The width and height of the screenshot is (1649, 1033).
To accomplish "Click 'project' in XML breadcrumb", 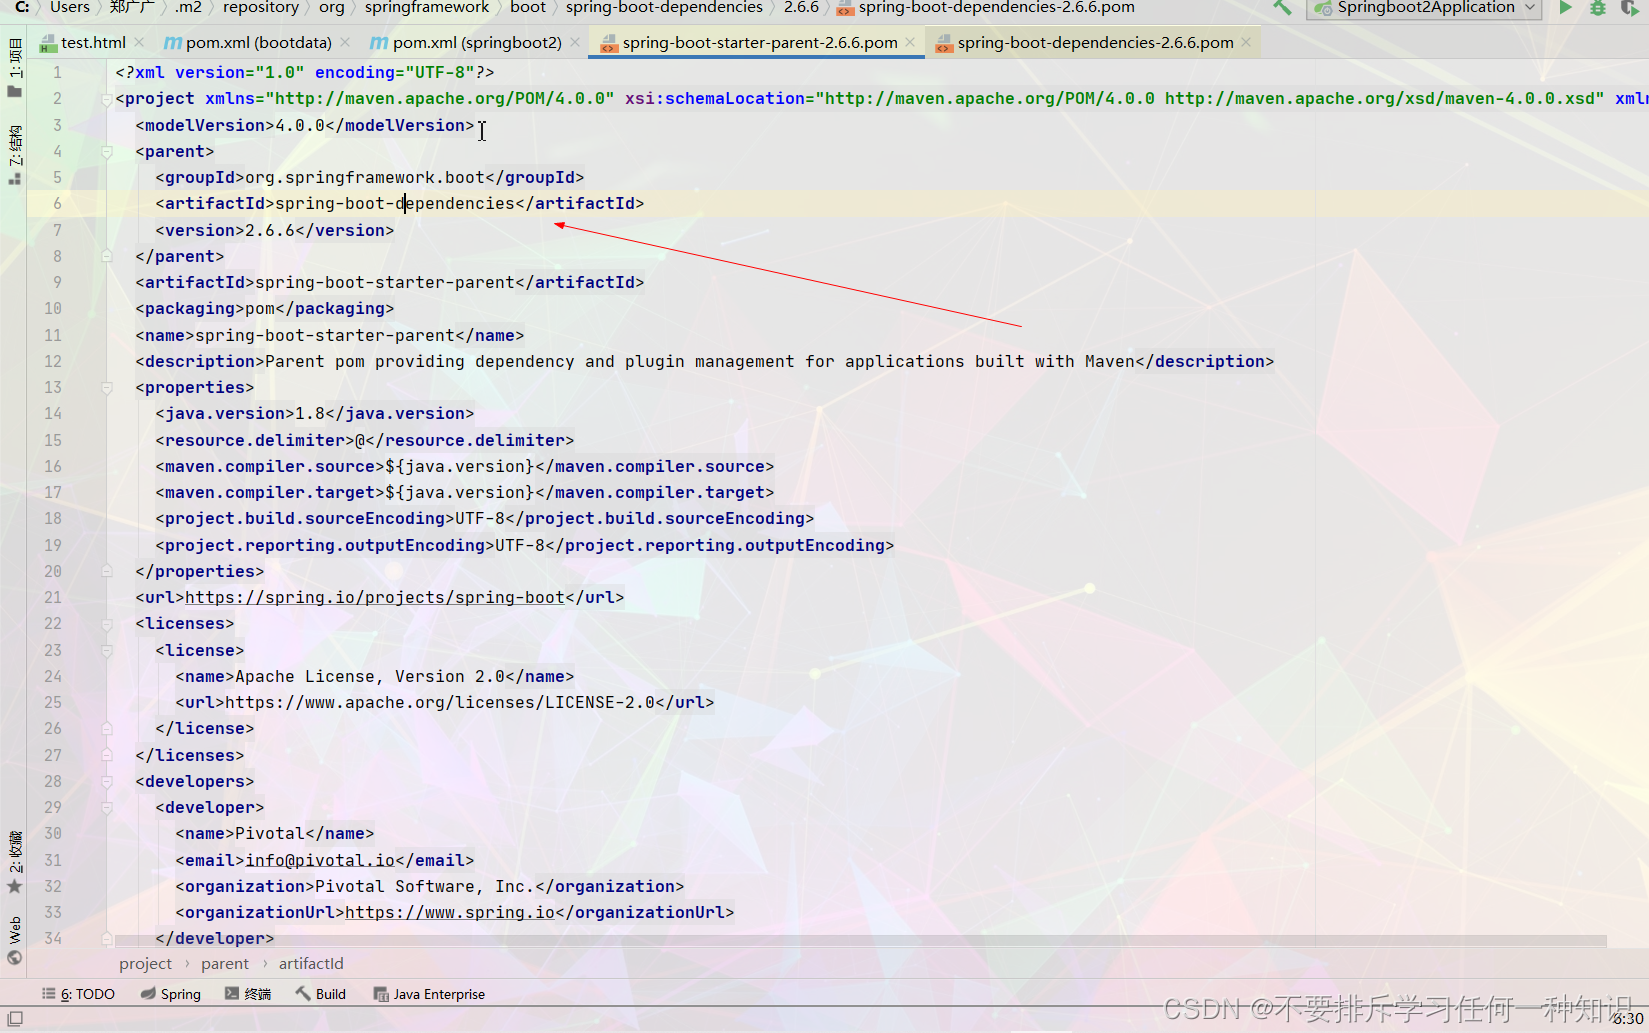I will (145, 964).
